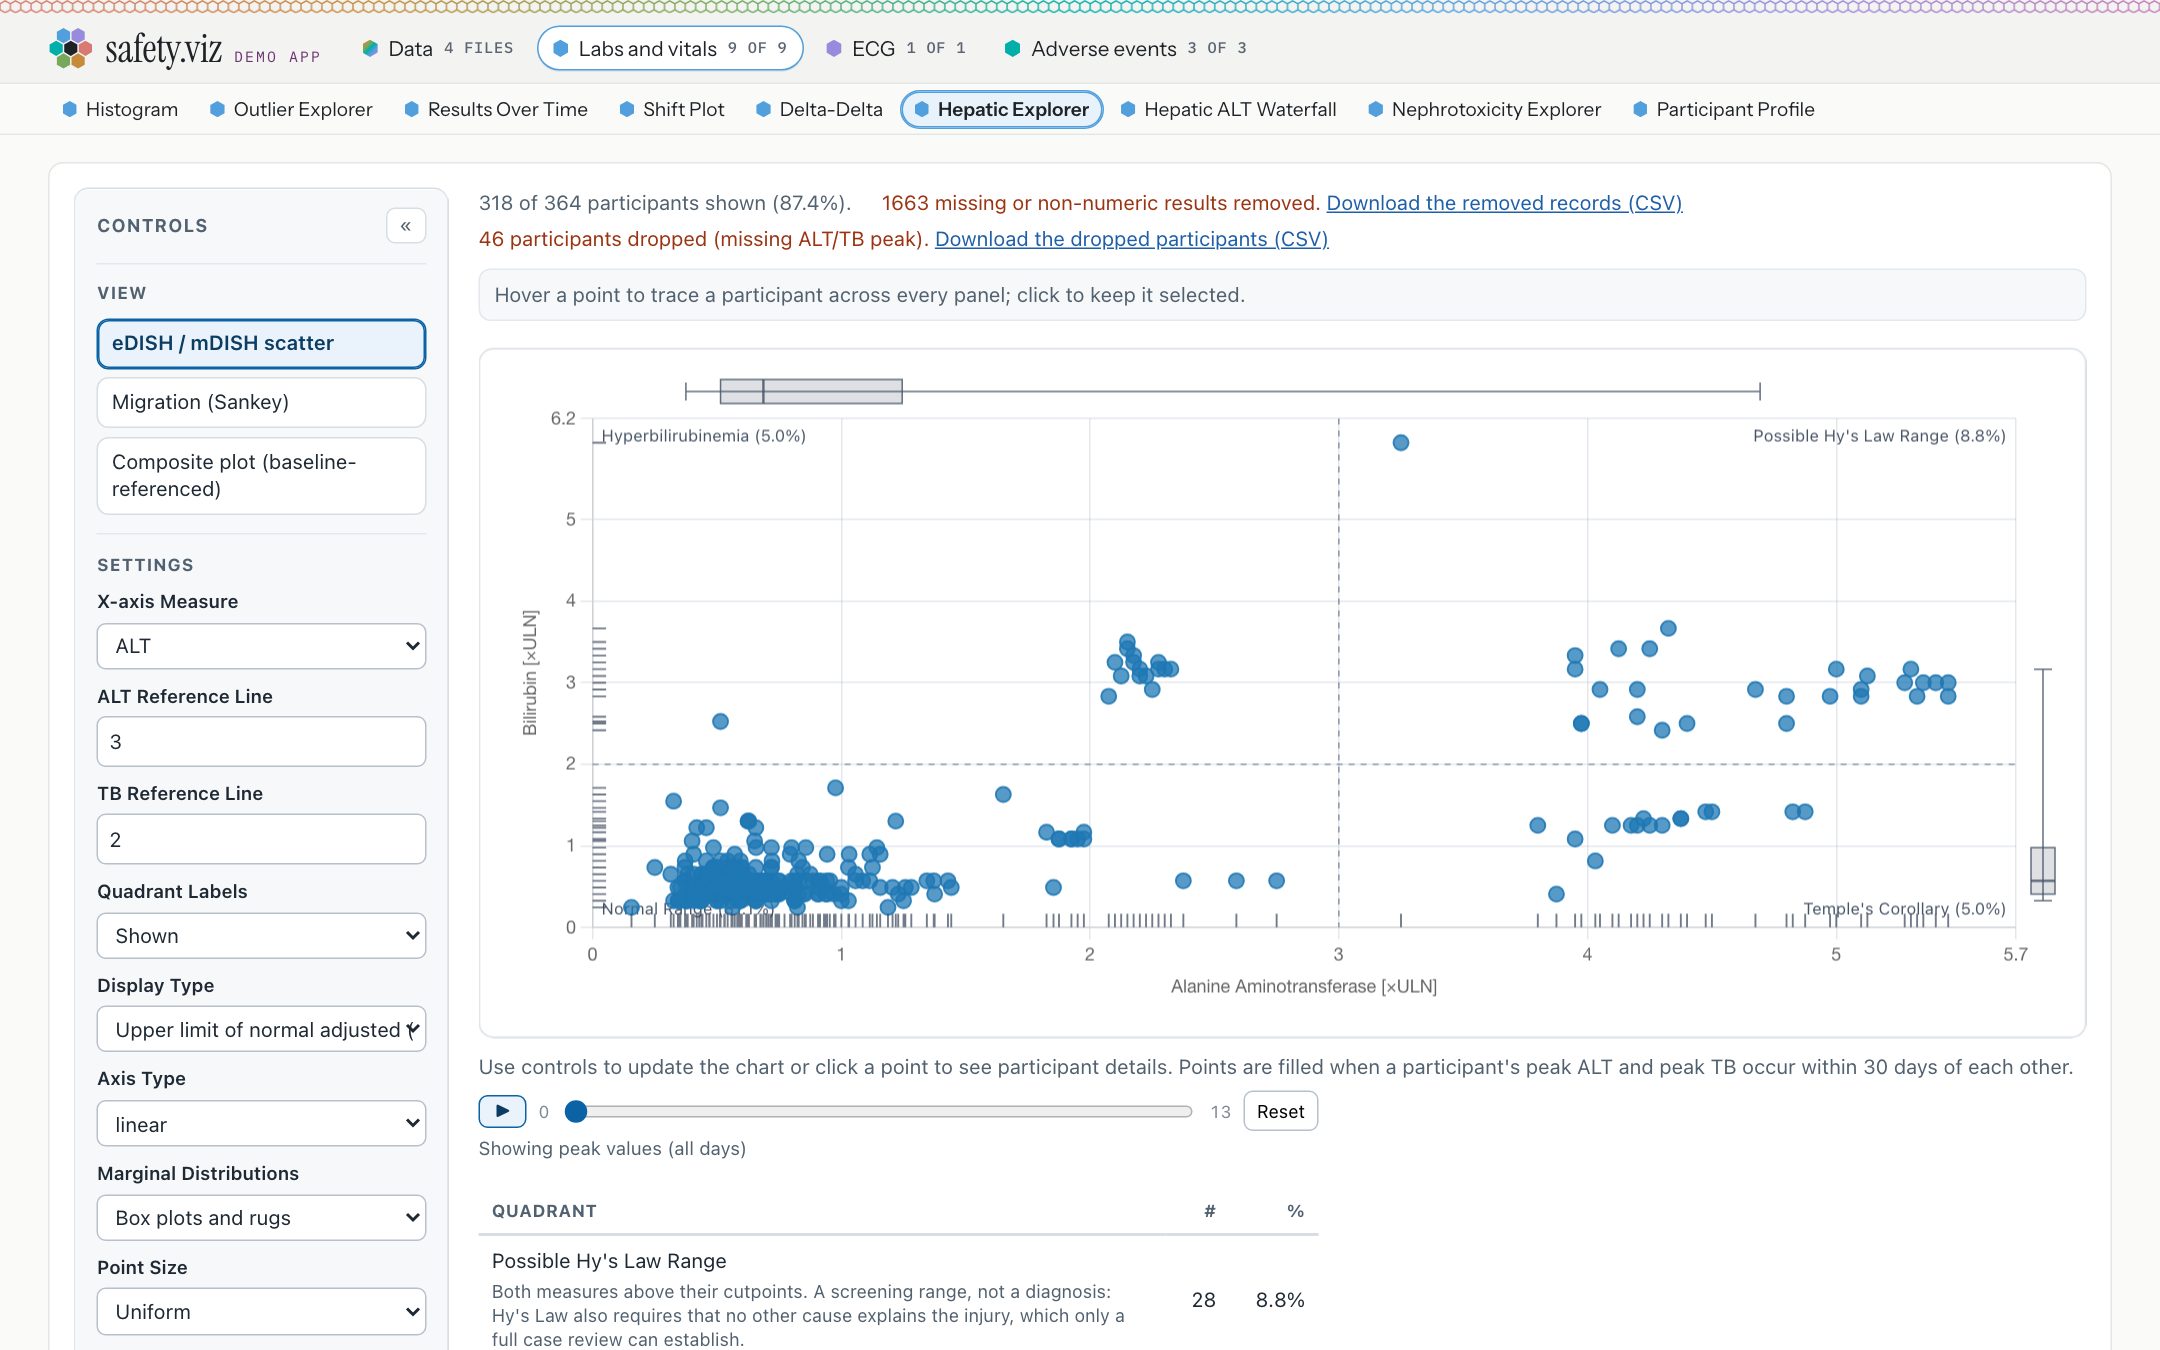Click the Adverse events hexagon icon
The image size is (2160, 1350).
1012,48
